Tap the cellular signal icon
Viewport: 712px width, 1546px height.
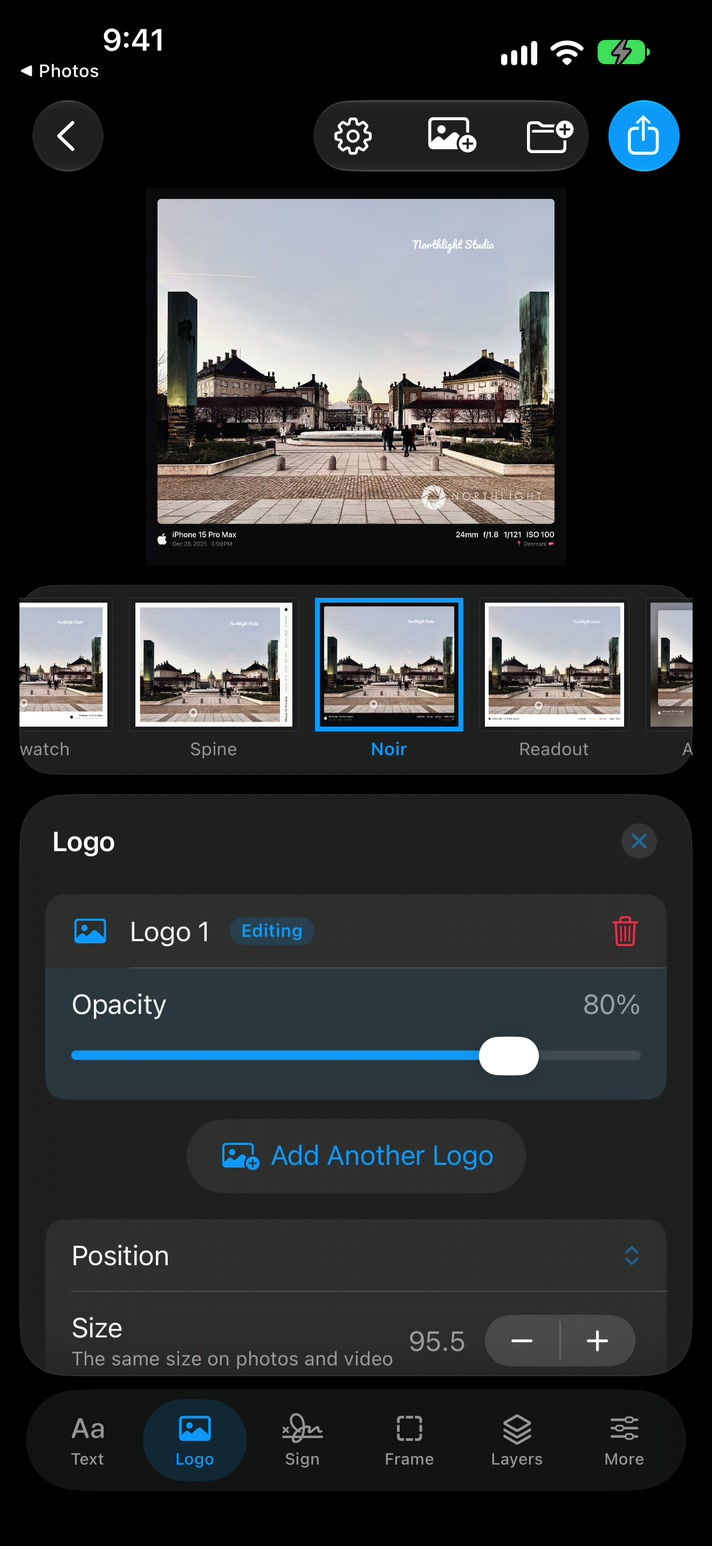point(519,54)
